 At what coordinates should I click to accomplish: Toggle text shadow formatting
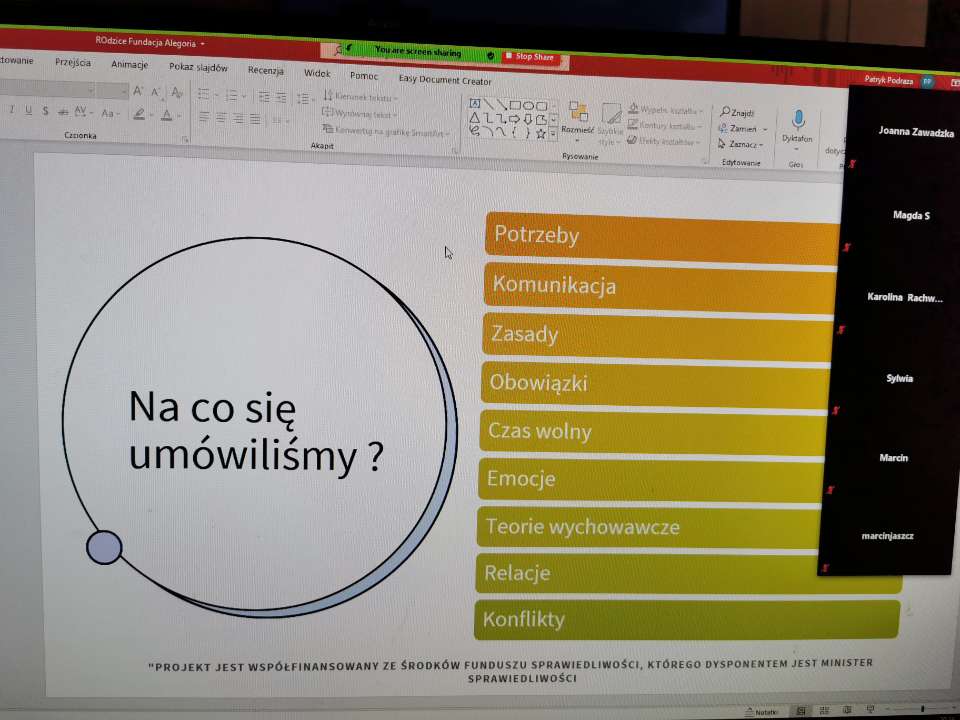(x=45, y=111)
